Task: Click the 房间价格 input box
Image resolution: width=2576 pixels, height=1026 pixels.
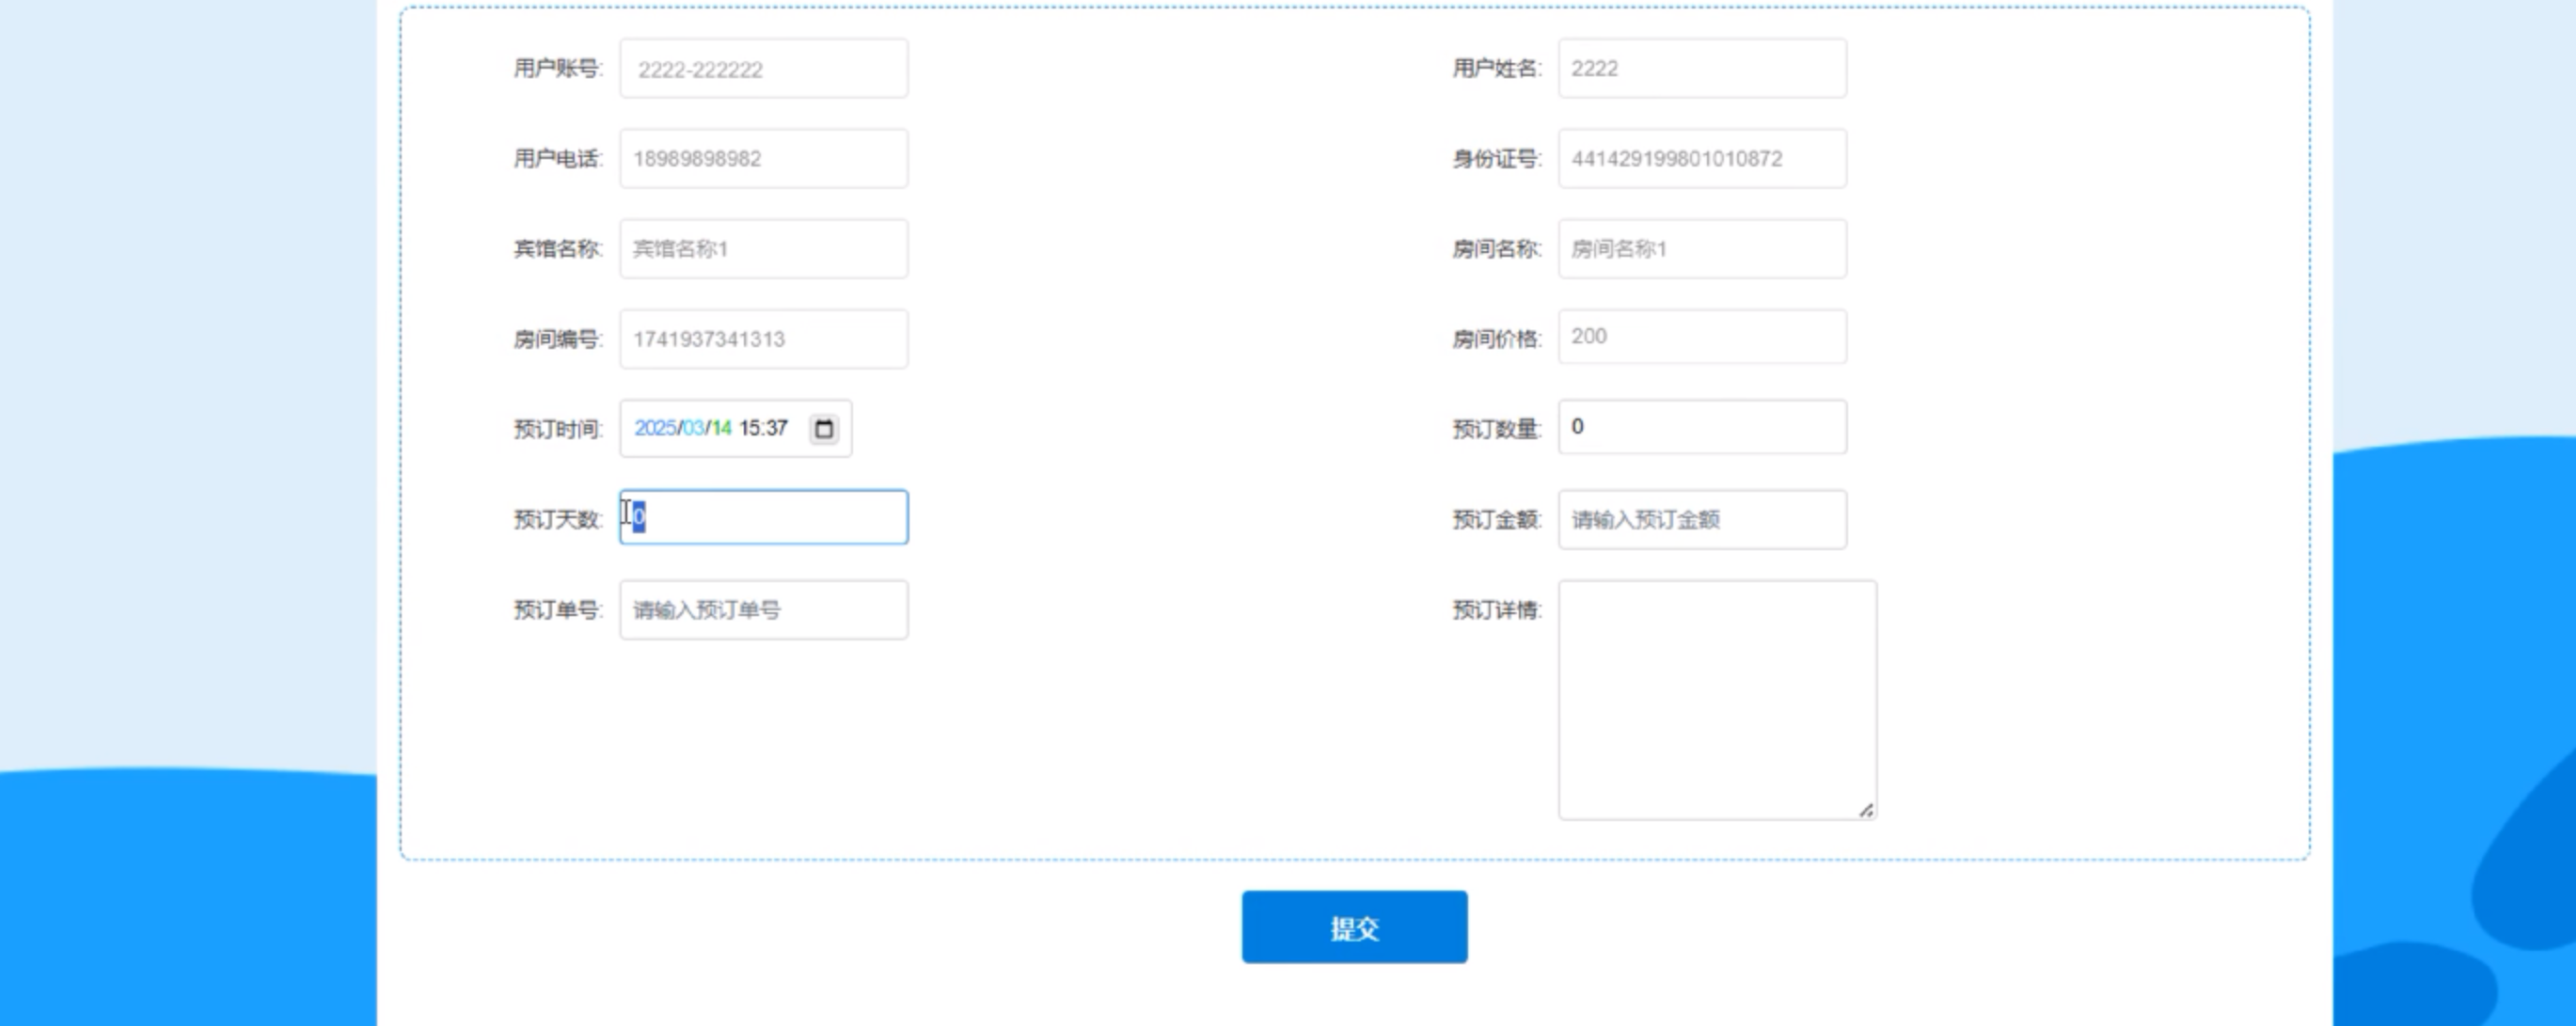Action: click(x=1701, y=337)
